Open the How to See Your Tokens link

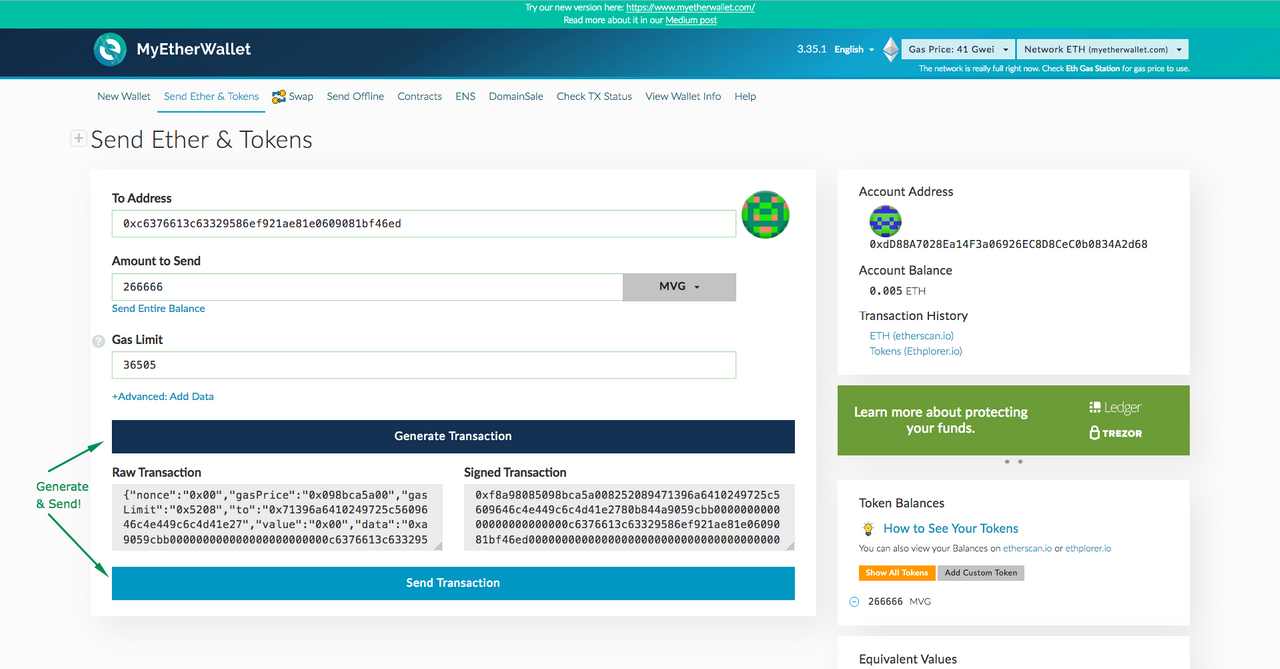pyautogui.click(x=951, y=528)
